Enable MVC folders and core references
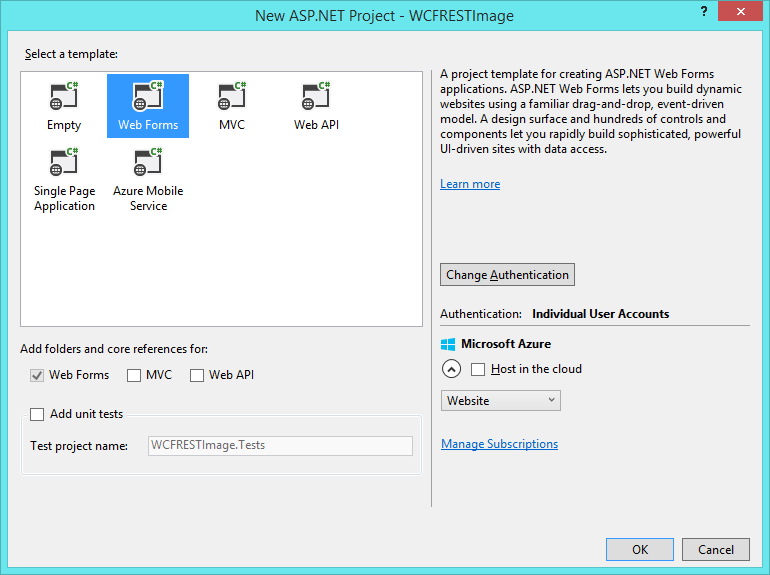 click(x=134, y=376)
